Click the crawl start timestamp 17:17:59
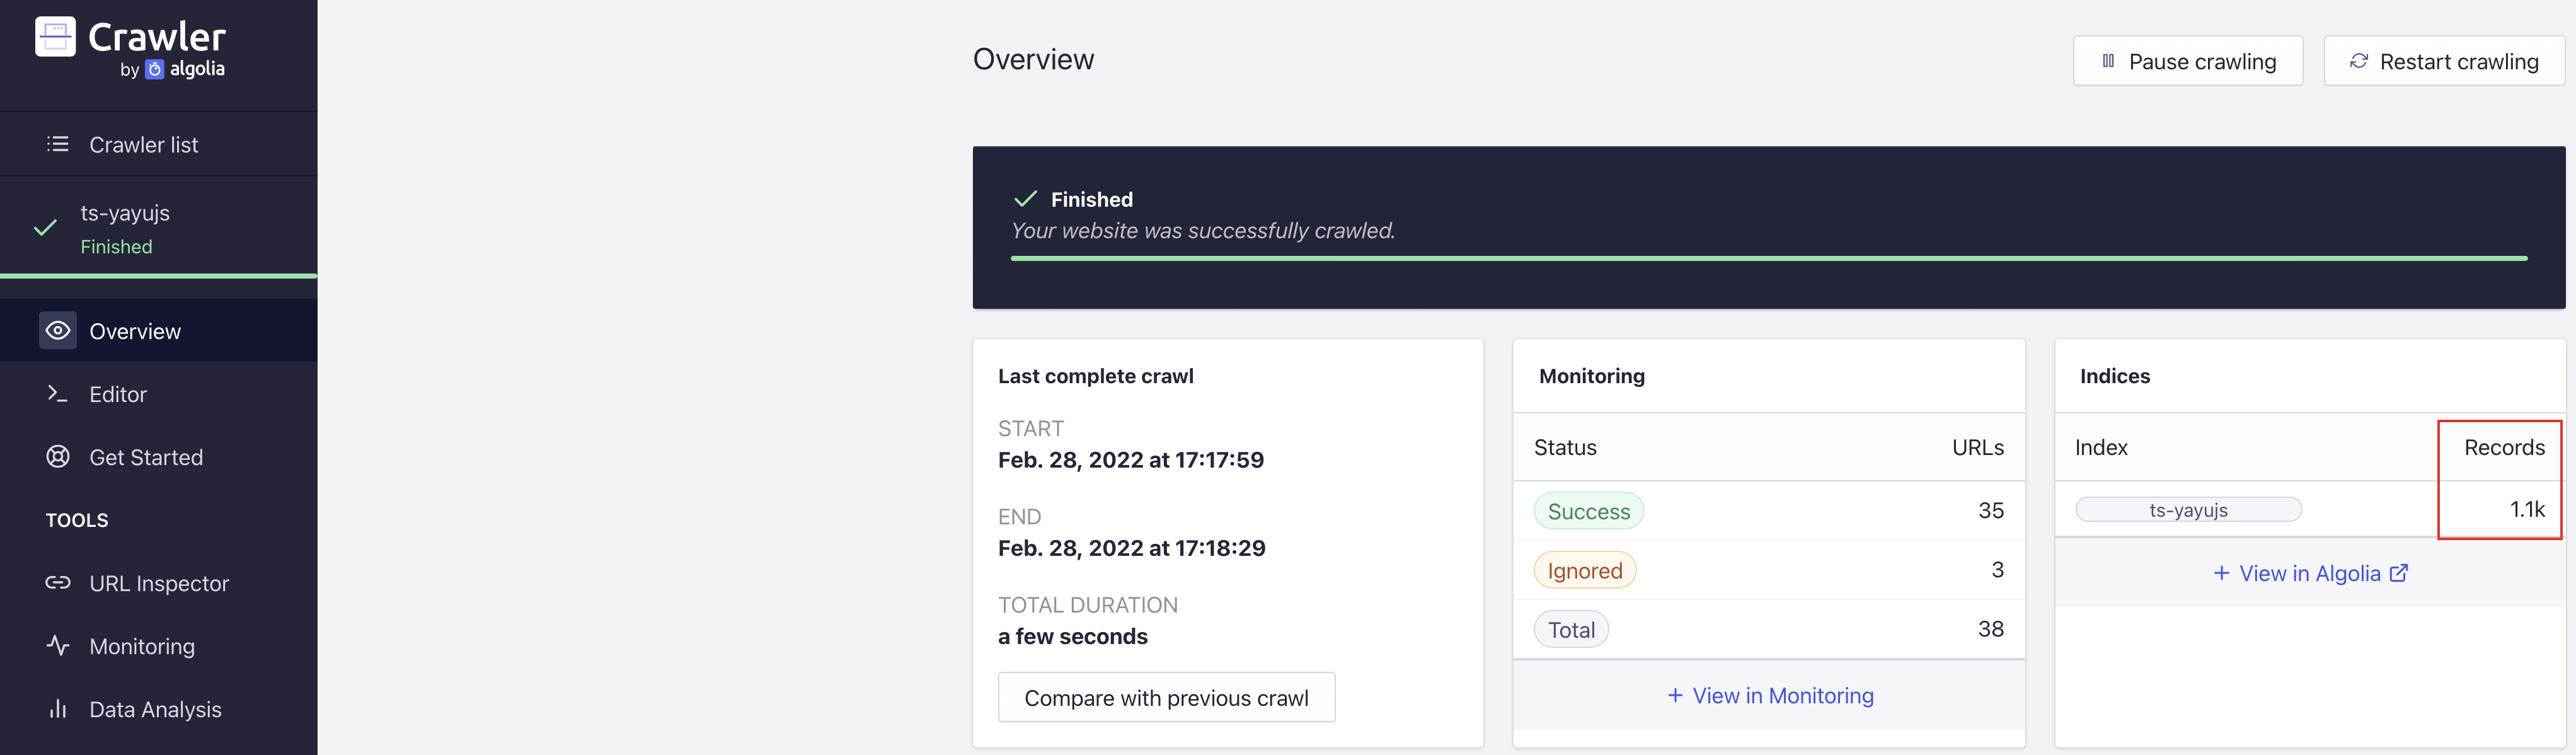2576x755 pixels. click(1130, 460)
